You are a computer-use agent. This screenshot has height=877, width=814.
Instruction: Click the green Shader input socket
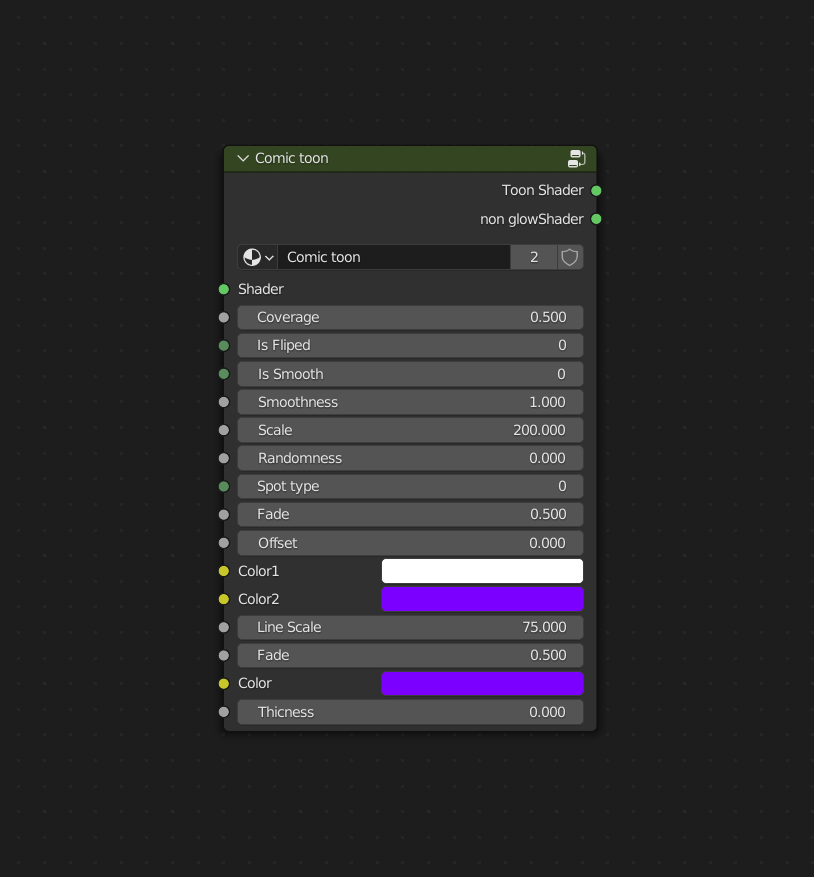224,289
